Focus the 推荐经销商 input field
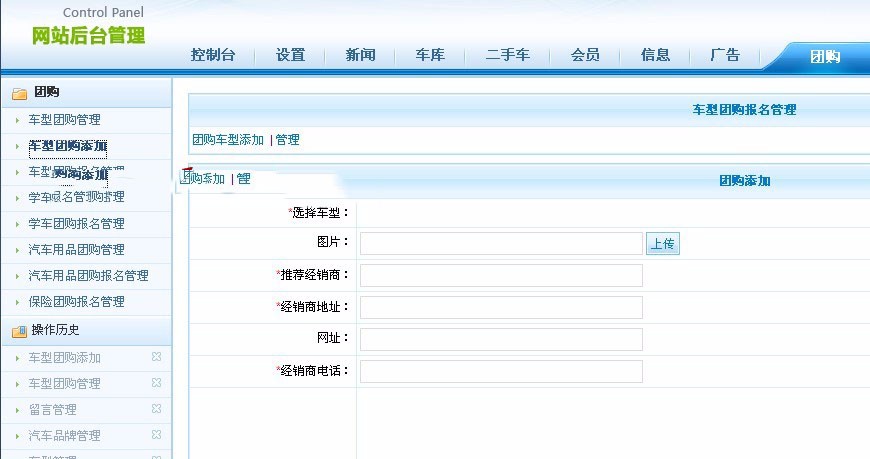The width and height of the screenshot is (870, 459). (501, 276)
